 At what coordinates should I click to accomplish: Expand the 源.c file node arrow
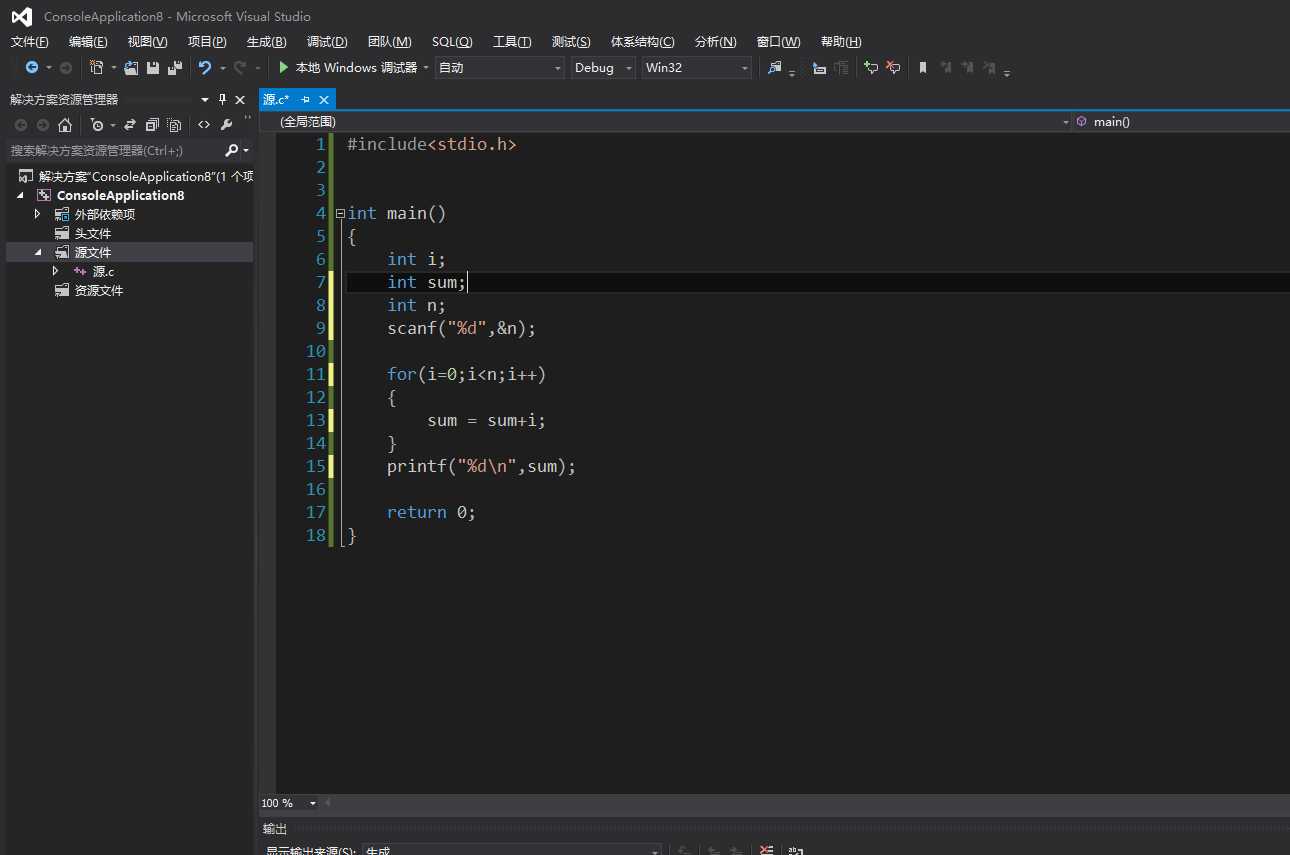pyautogui.click(x=56, y=271)
